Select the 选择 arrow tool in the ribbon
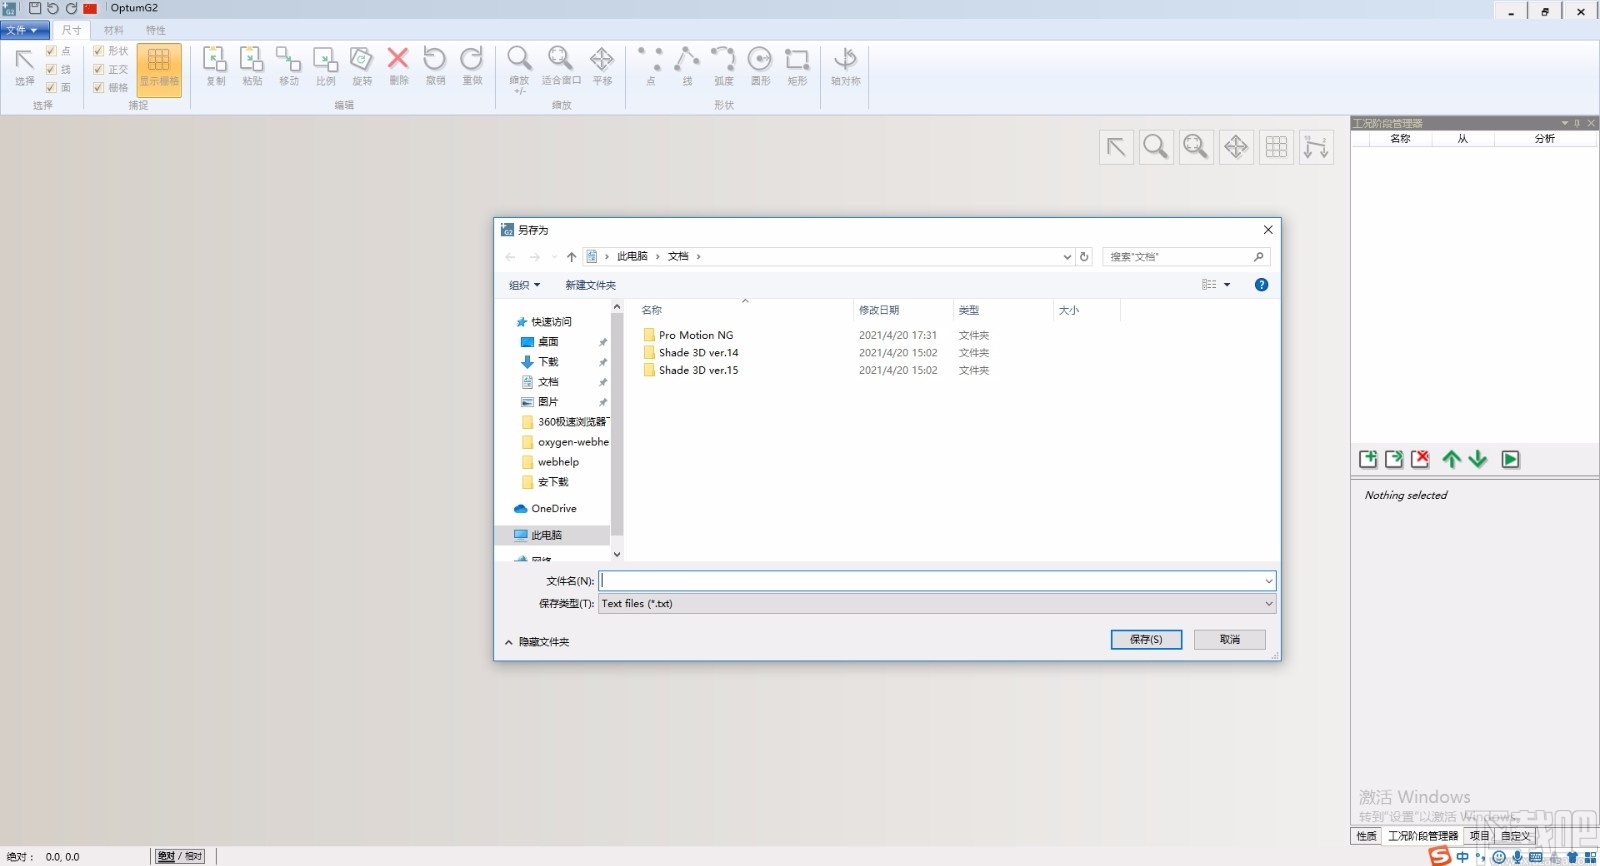Viewport: 1600px width, 866px height. click(25, 67)
